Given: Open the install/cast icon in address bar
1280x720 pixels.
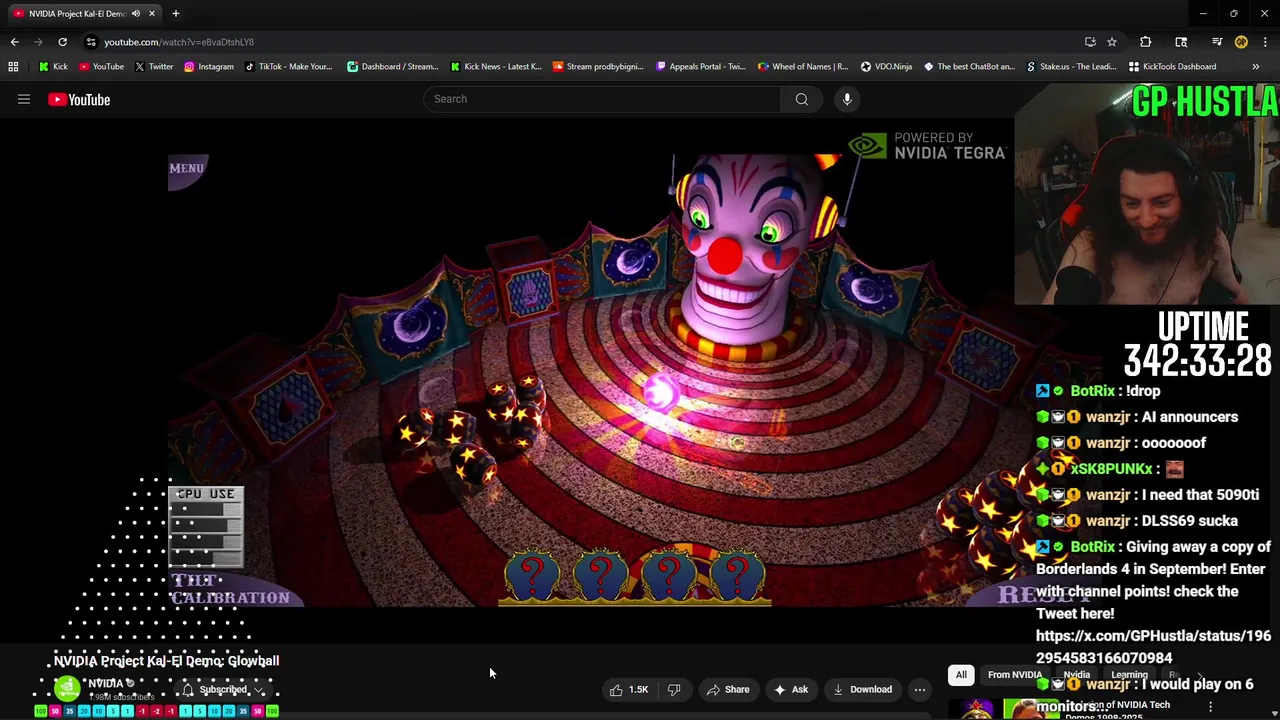Looking at the screenshot, I should 1090,42.
